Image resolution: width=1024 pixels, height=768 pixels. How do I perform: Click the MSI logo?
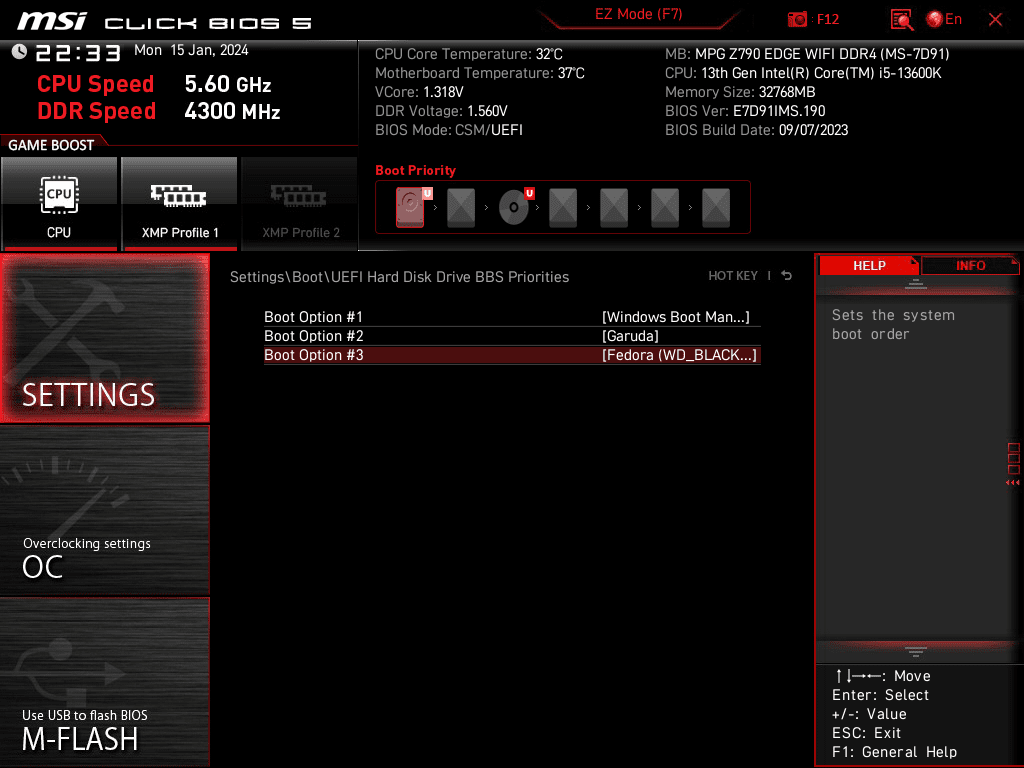pos(52,21)
